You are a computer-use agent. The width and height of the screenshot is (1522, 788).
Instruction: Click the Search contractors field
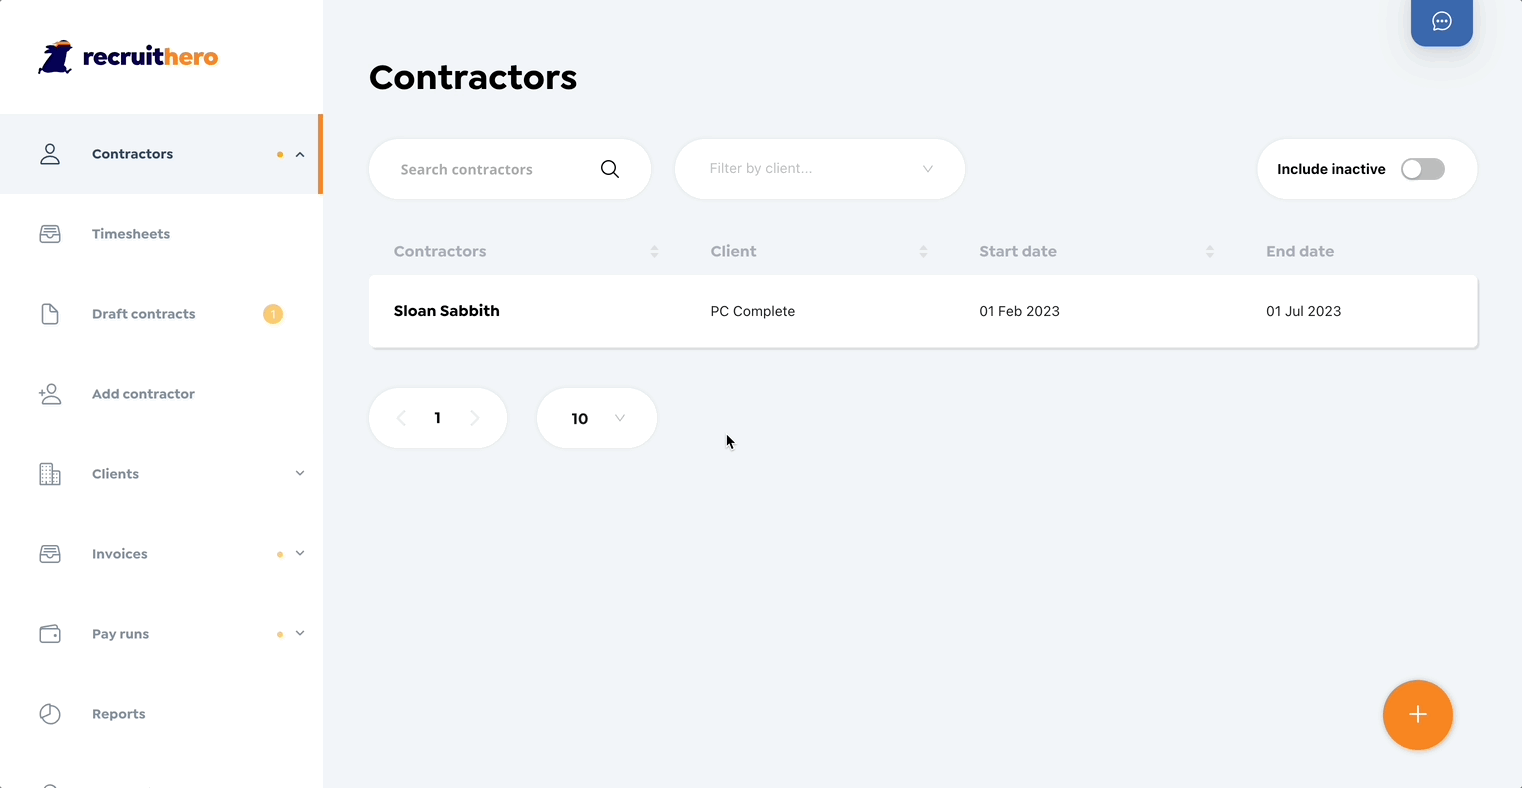tap(510, 169)
